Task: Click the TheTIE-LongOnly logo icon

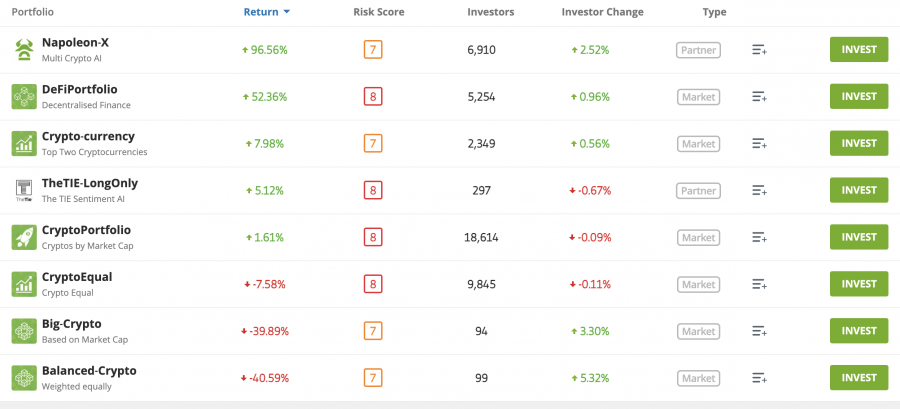Action: tap(24, 190)
